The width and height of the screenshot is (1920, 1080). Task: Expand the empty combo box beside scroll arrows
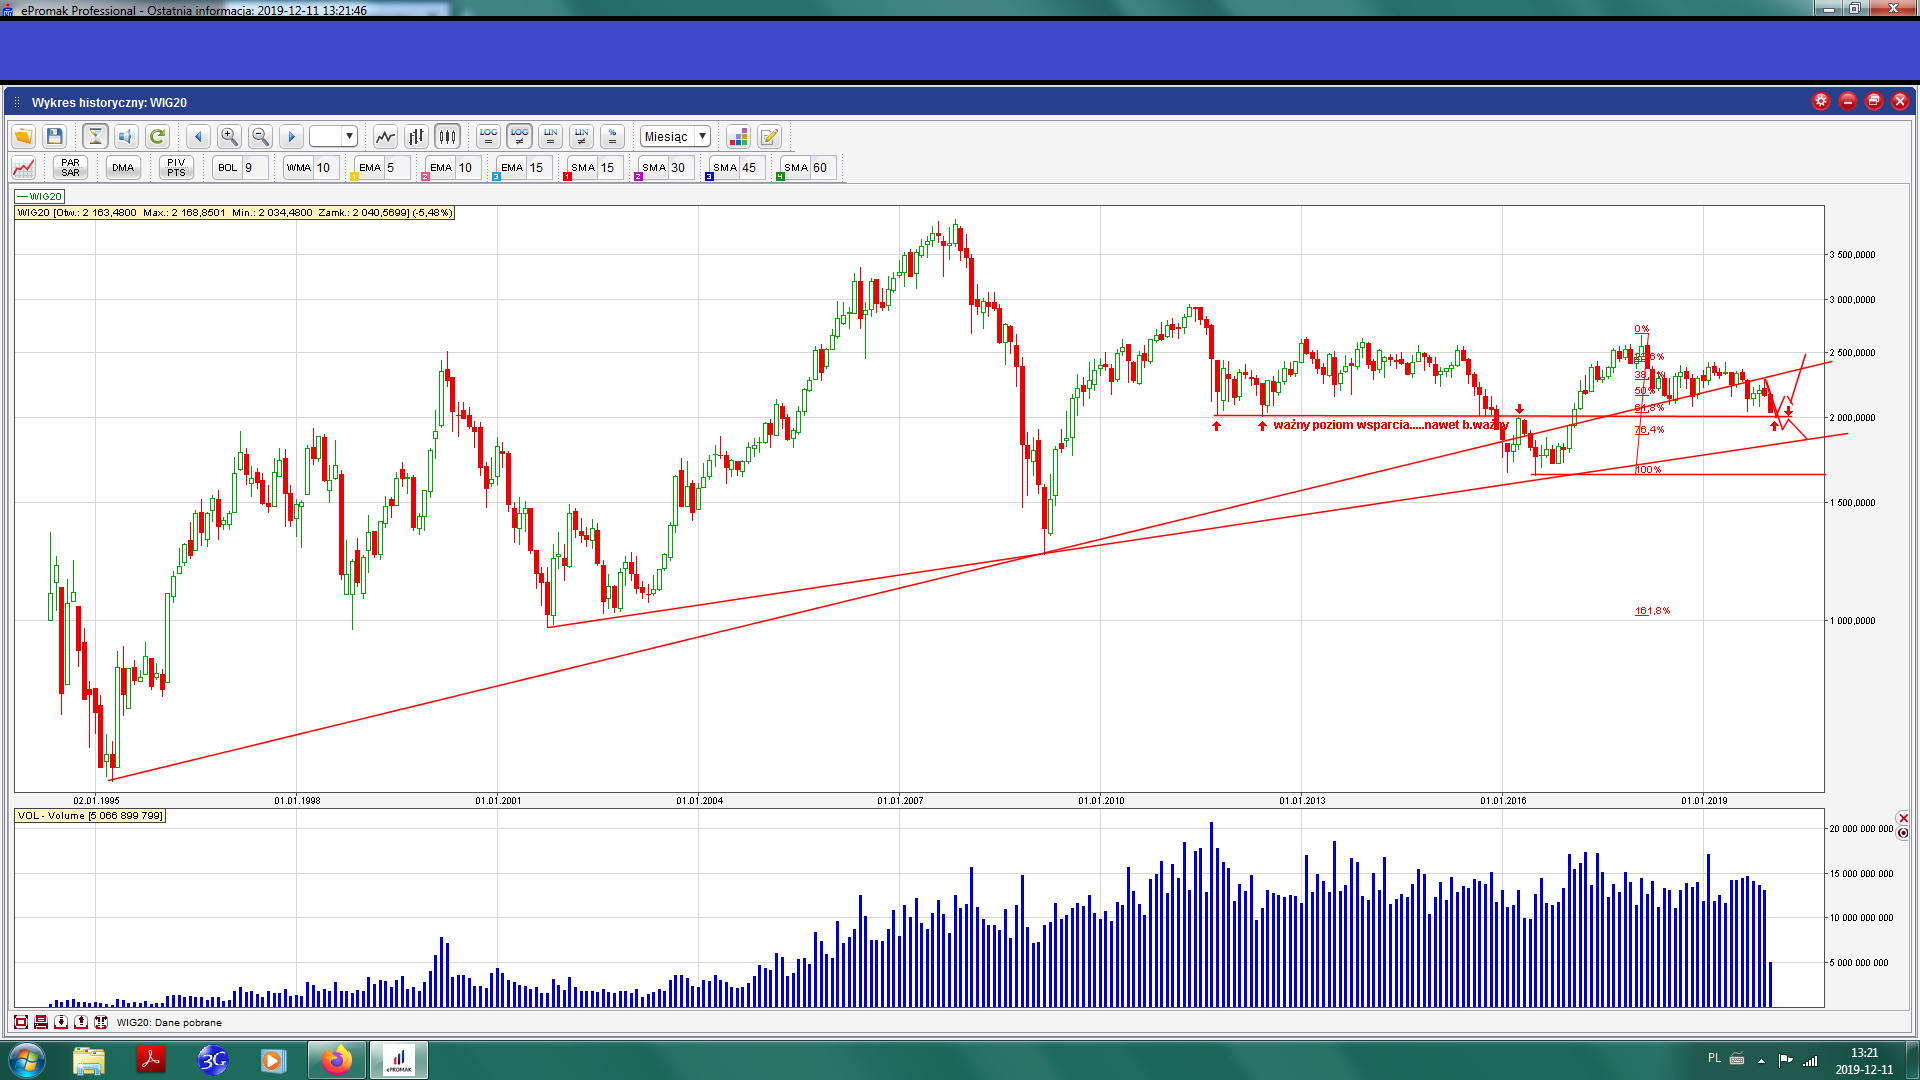tap(349, 137)
